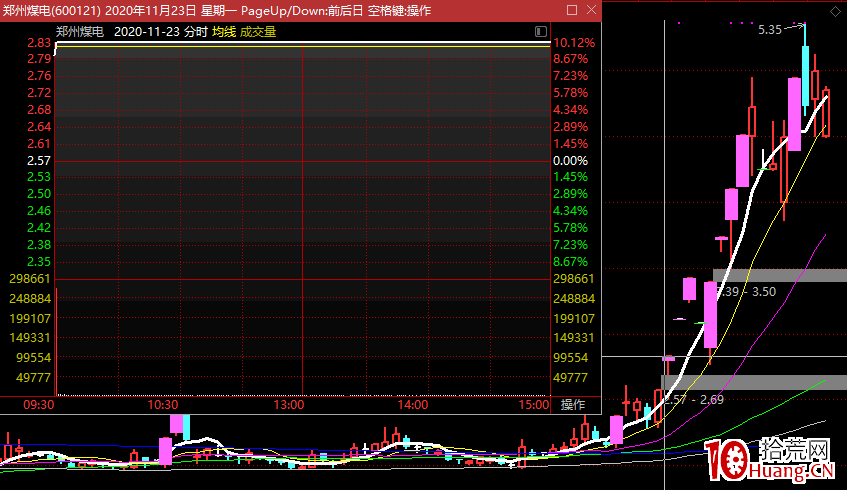The height and width of the screenshot is (490, 847).
Task: Click the 13:00 time axis label
Action: tap(288, 405)
